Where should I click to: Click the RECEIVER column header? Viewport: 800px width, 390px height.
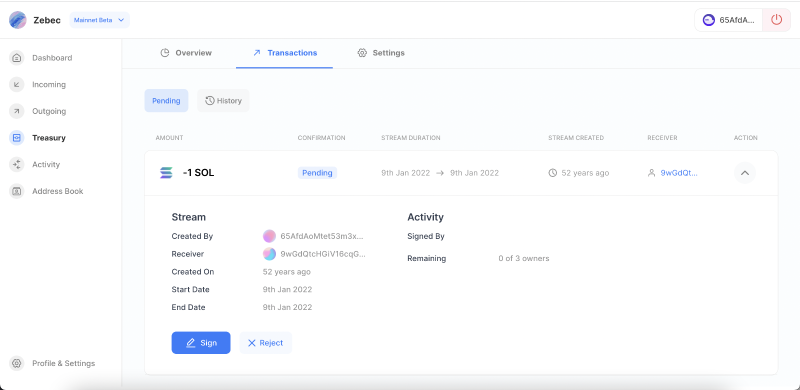point(662,138)
